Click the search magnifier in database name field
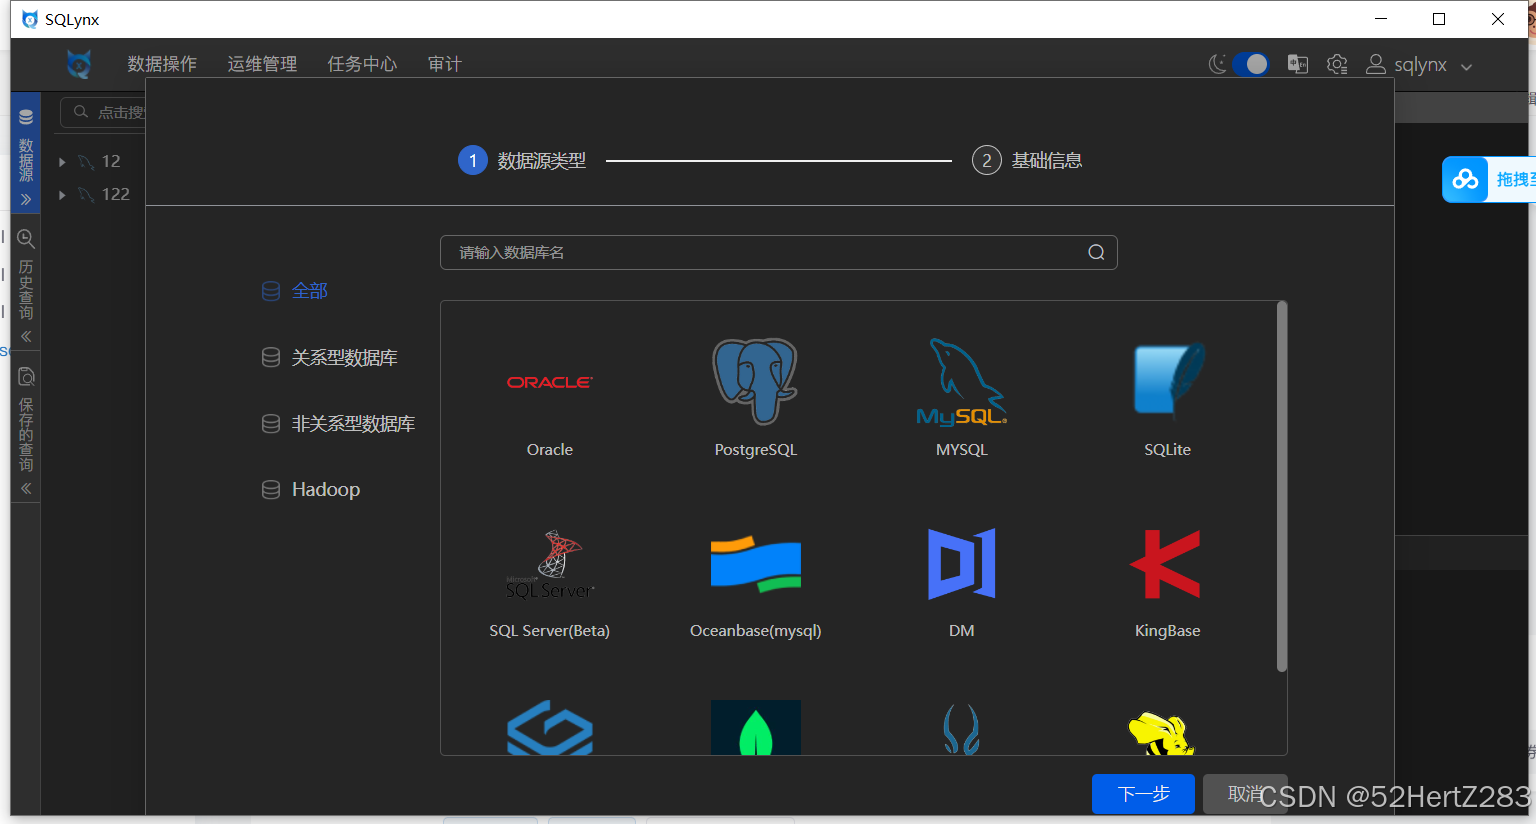Viewport: 1536px width, 824px height. pos(1096,252)
